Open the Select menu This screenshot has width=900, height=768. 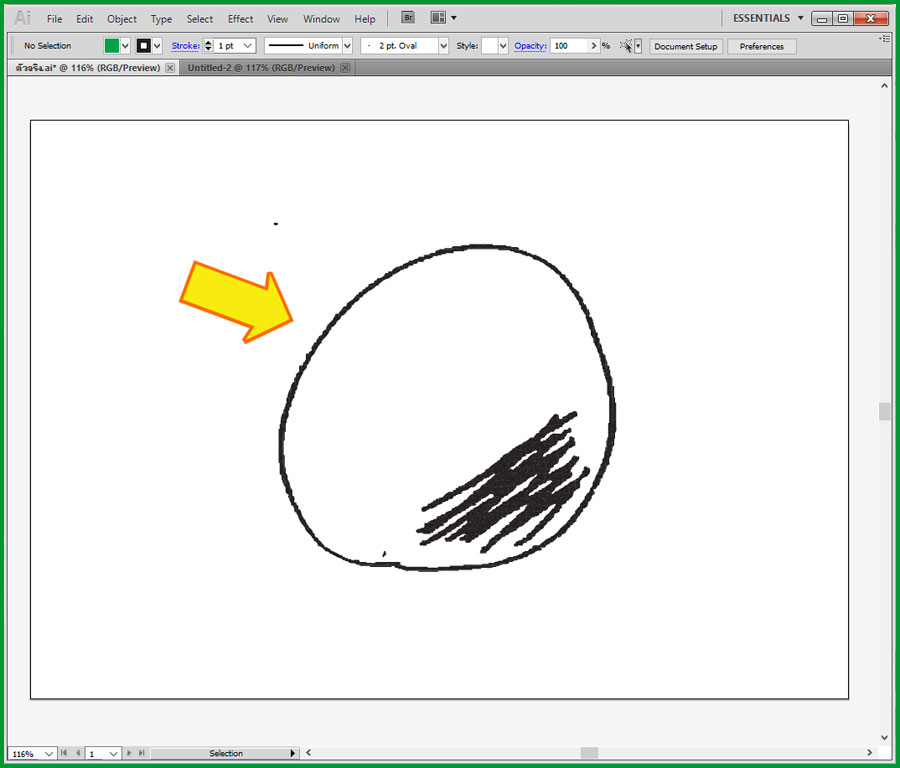pyautogui.click(x=200, y=19)
